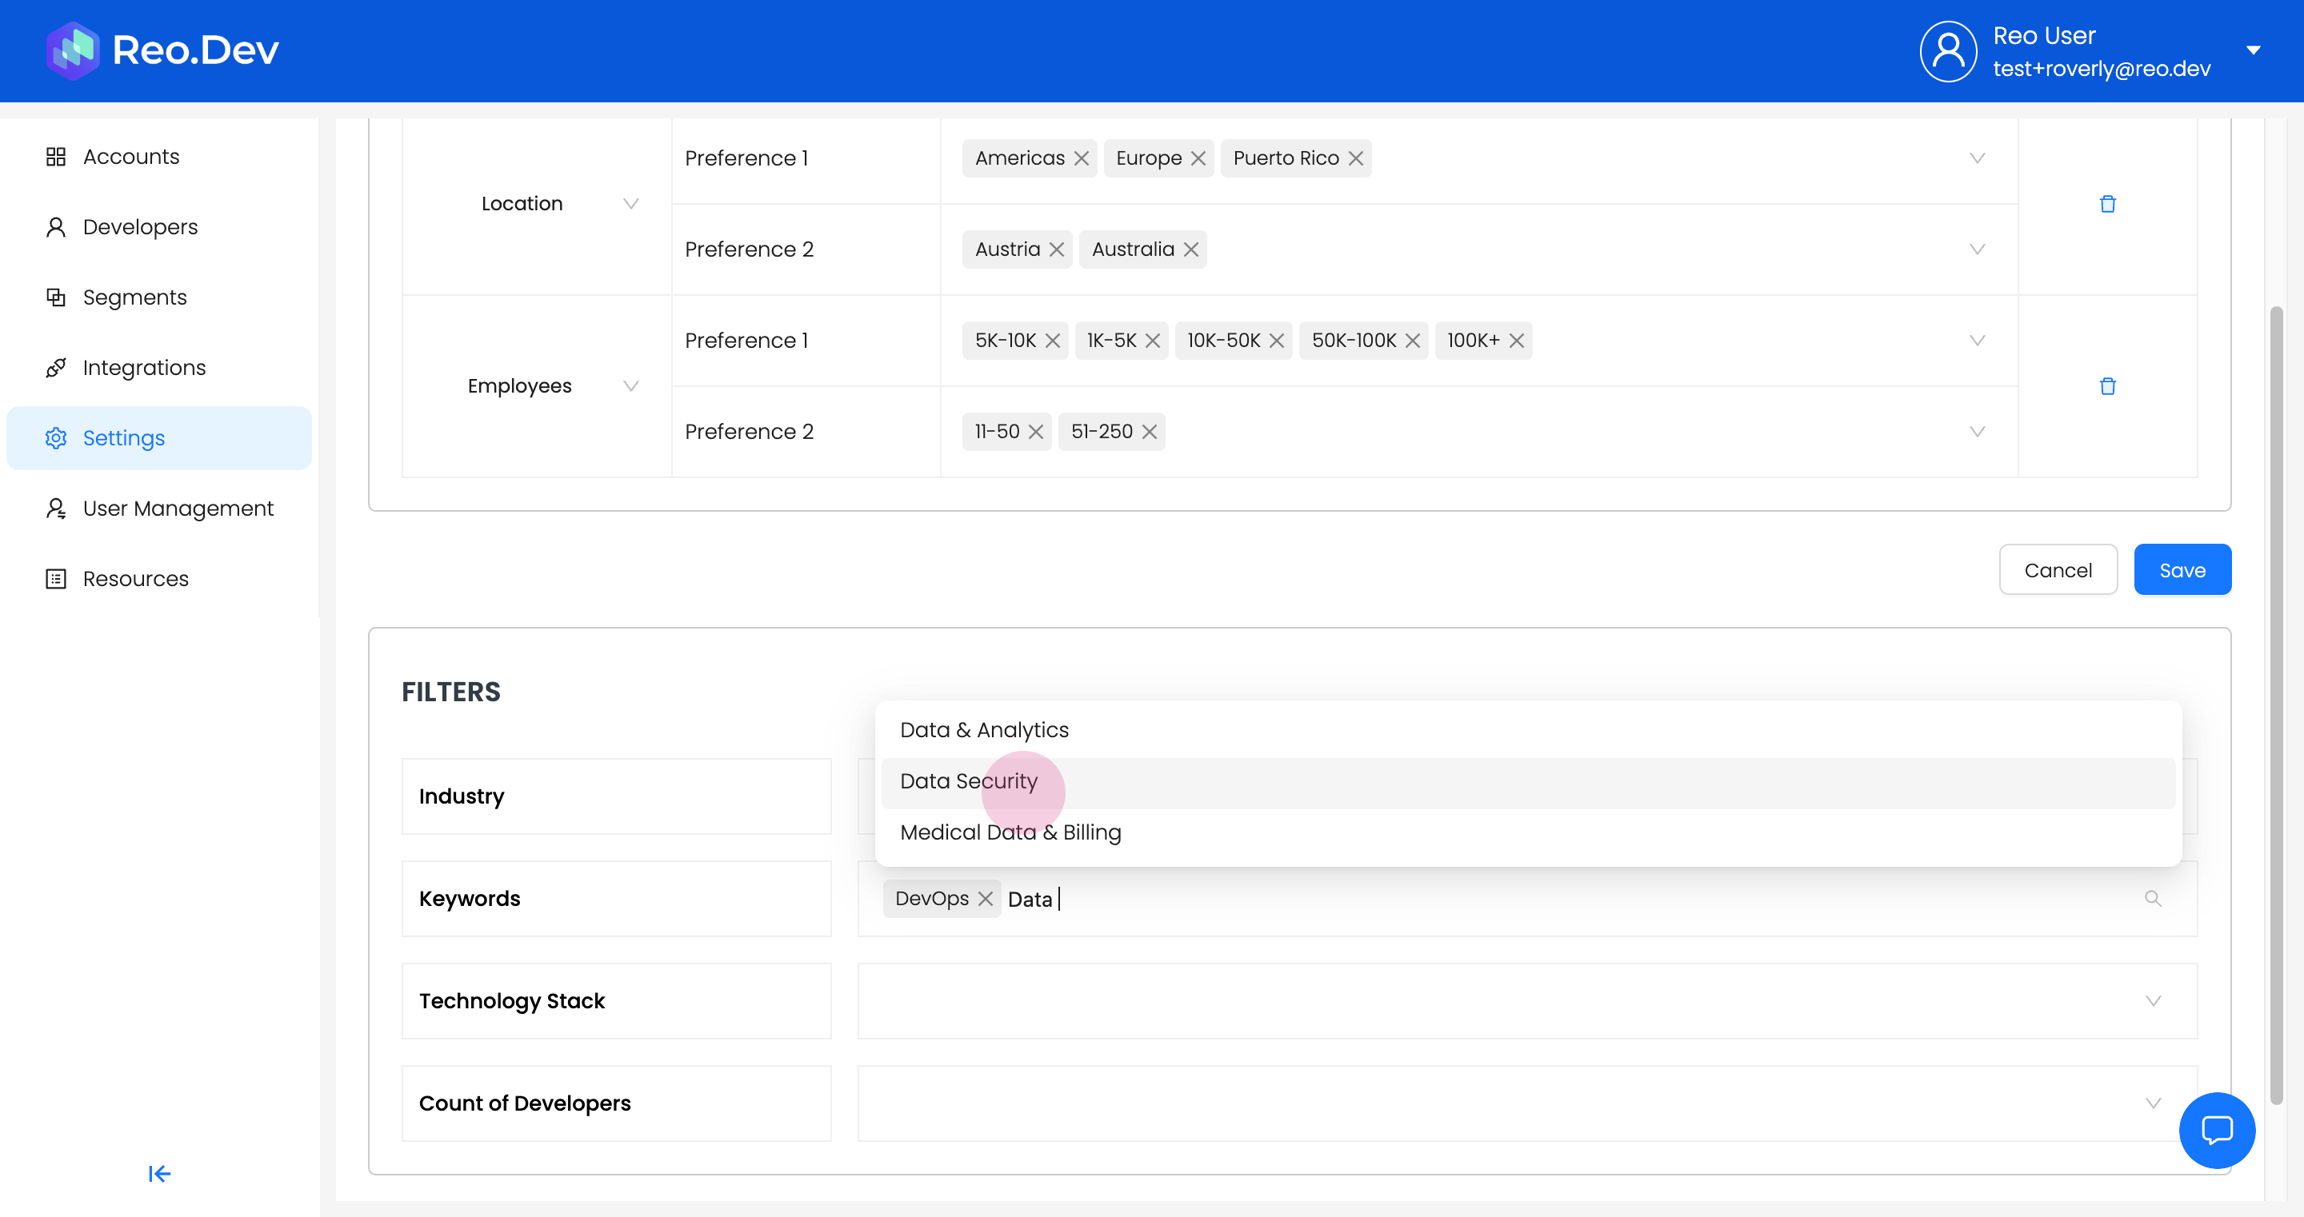2304x1217 pixels.
Task: Click the Keywords search magnifier icon
Action: tap(2152, 899)
